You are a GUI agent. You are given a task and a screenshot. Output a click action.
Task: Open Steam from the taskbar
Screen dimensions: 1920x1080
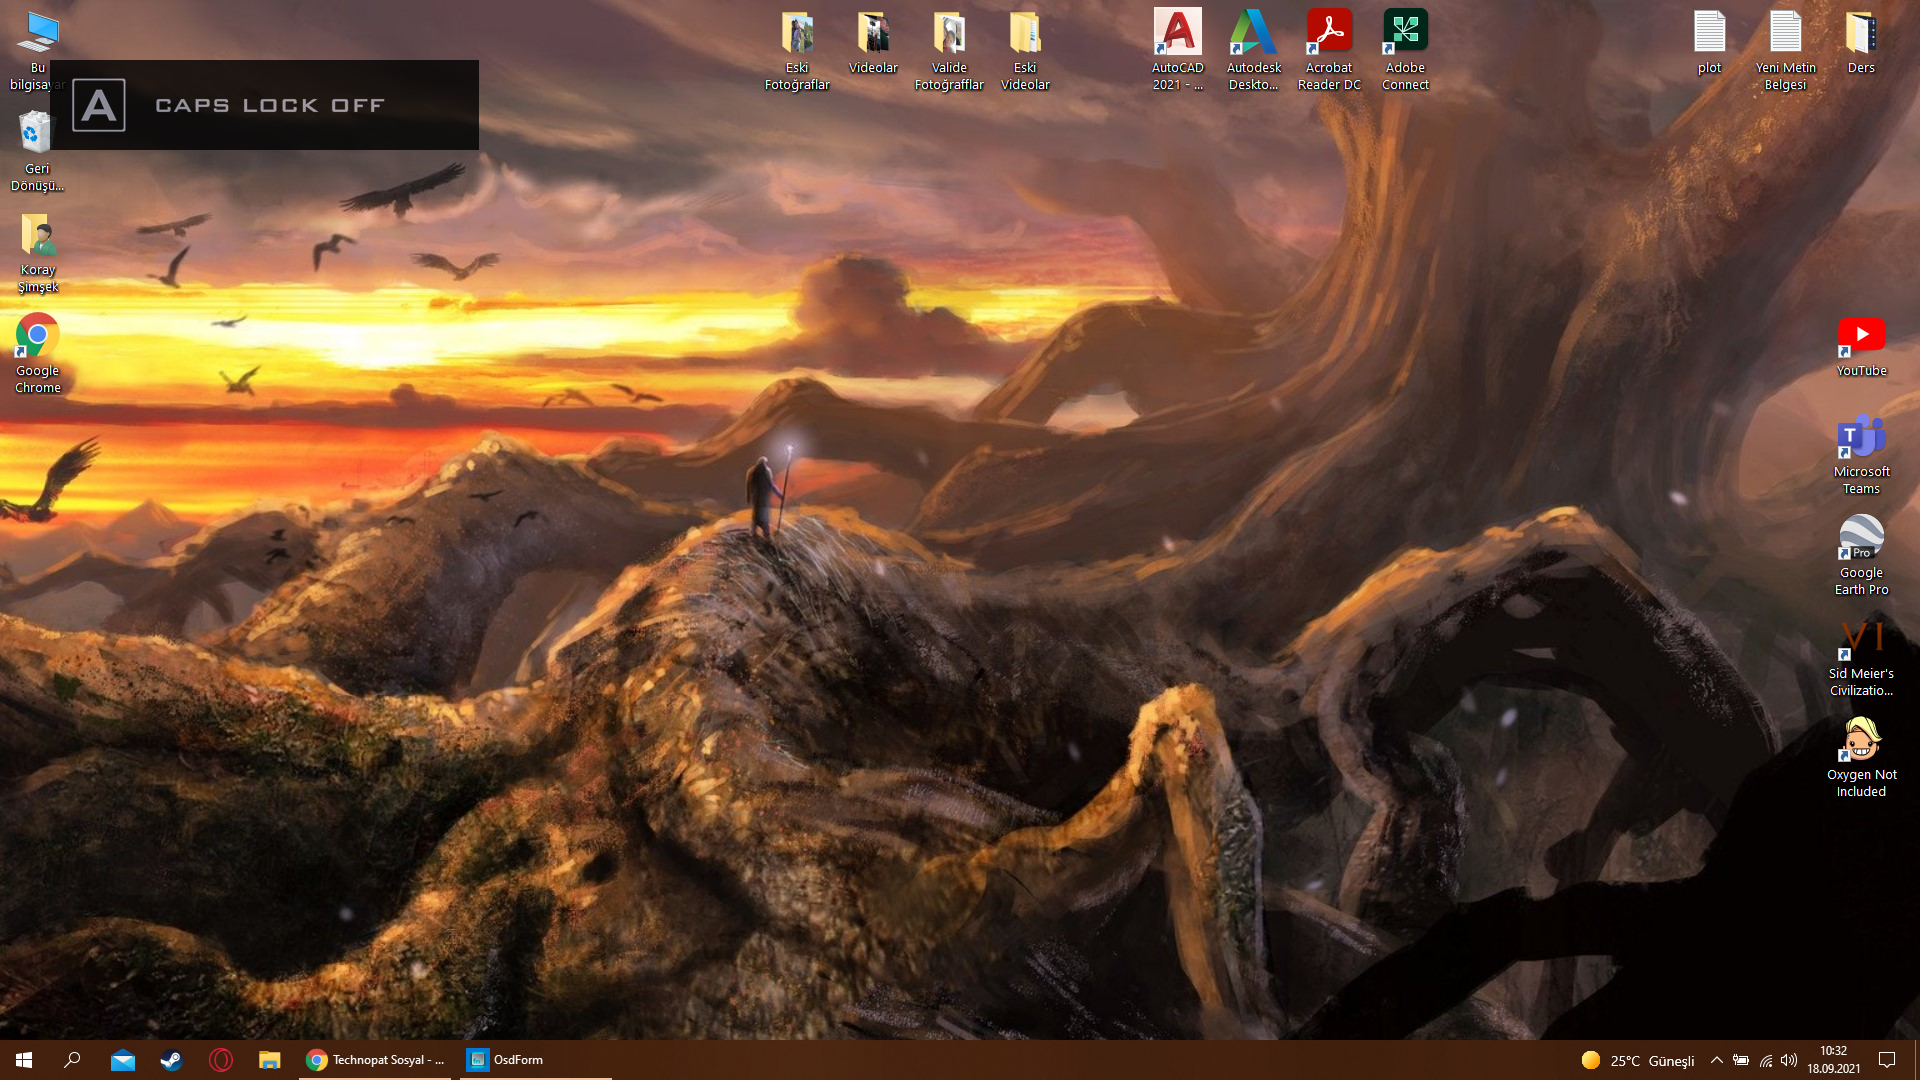[x=171, y=1060]
